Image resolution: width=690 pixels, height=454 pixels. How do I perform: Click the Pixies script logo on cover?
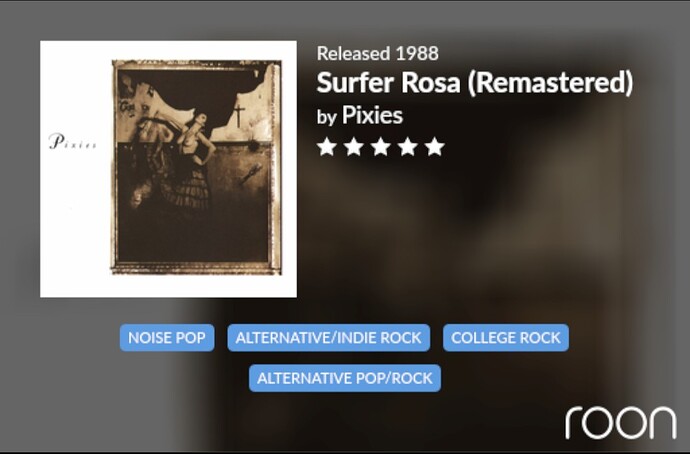pos(73,142)
